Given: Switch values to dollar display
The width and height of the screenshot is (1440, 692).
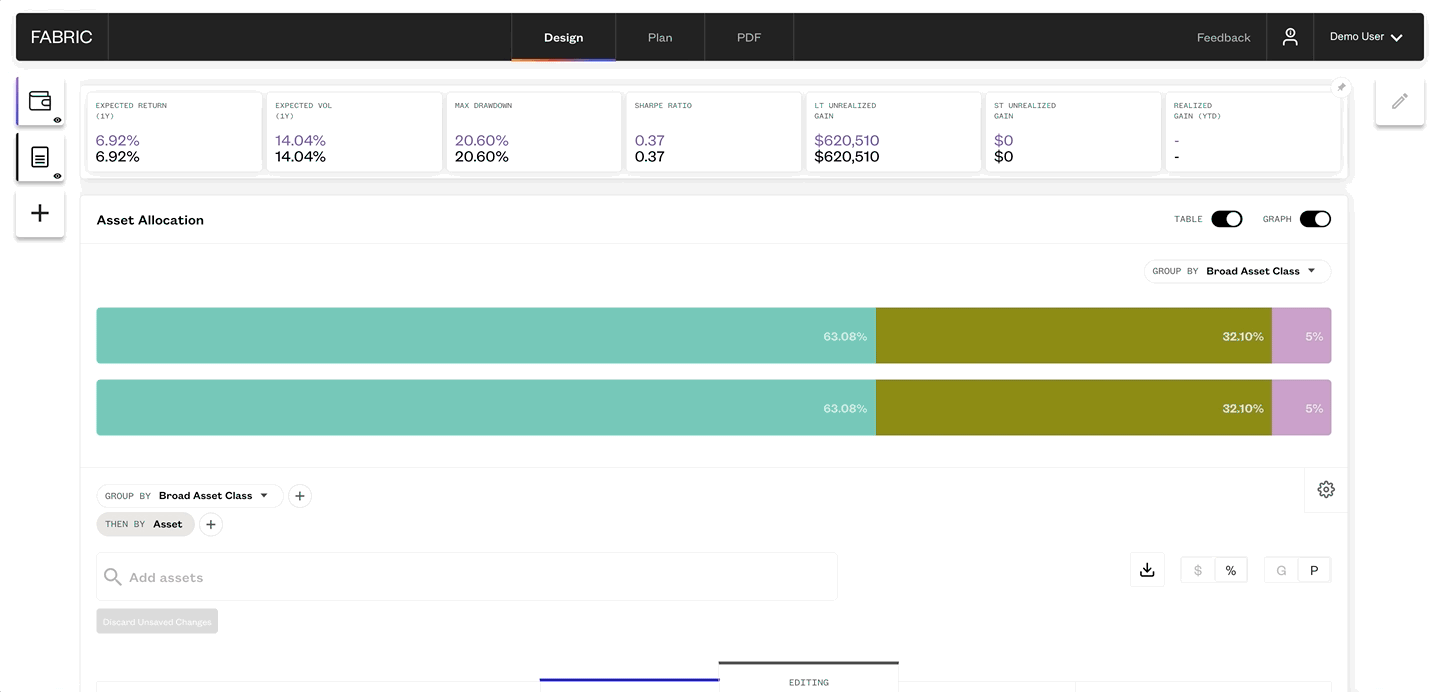Looking at the screenshot, I should point(1198,570).
